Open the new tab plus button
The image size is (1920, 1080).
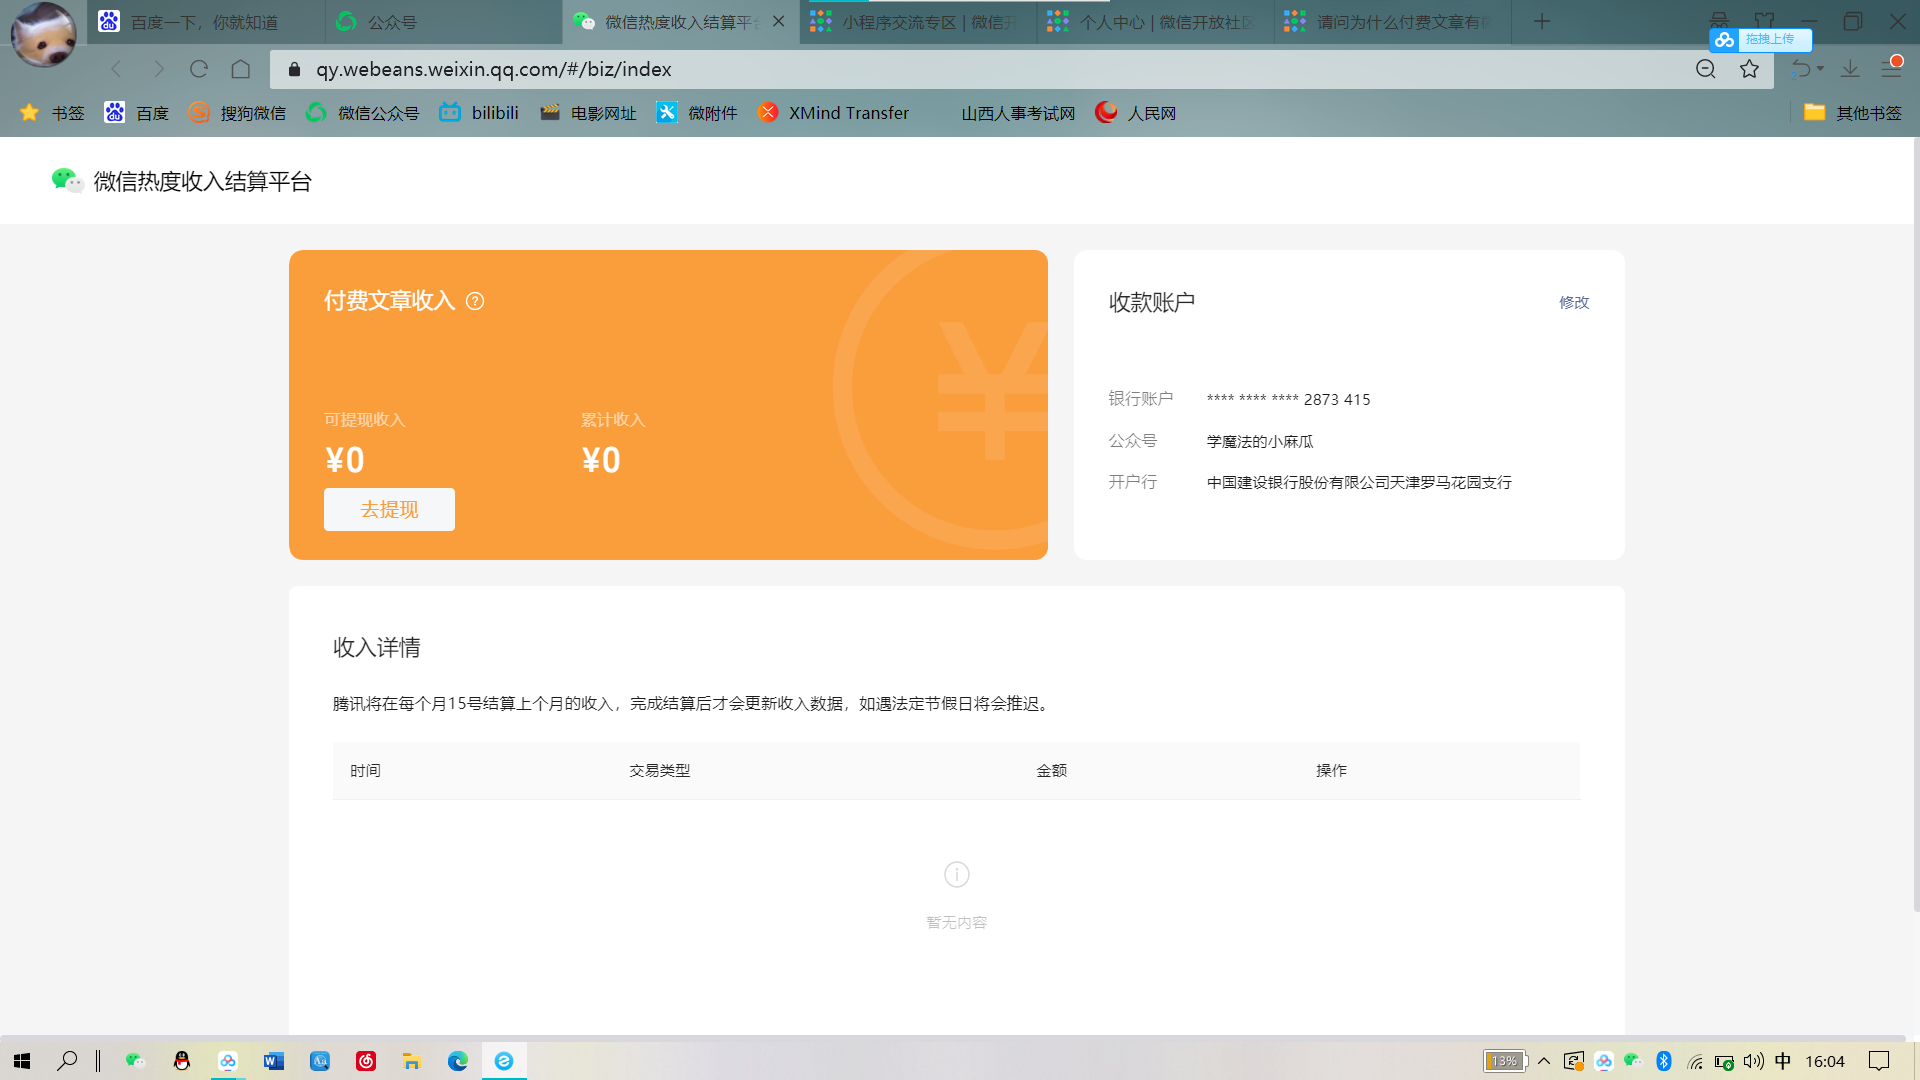[1542, 21]
